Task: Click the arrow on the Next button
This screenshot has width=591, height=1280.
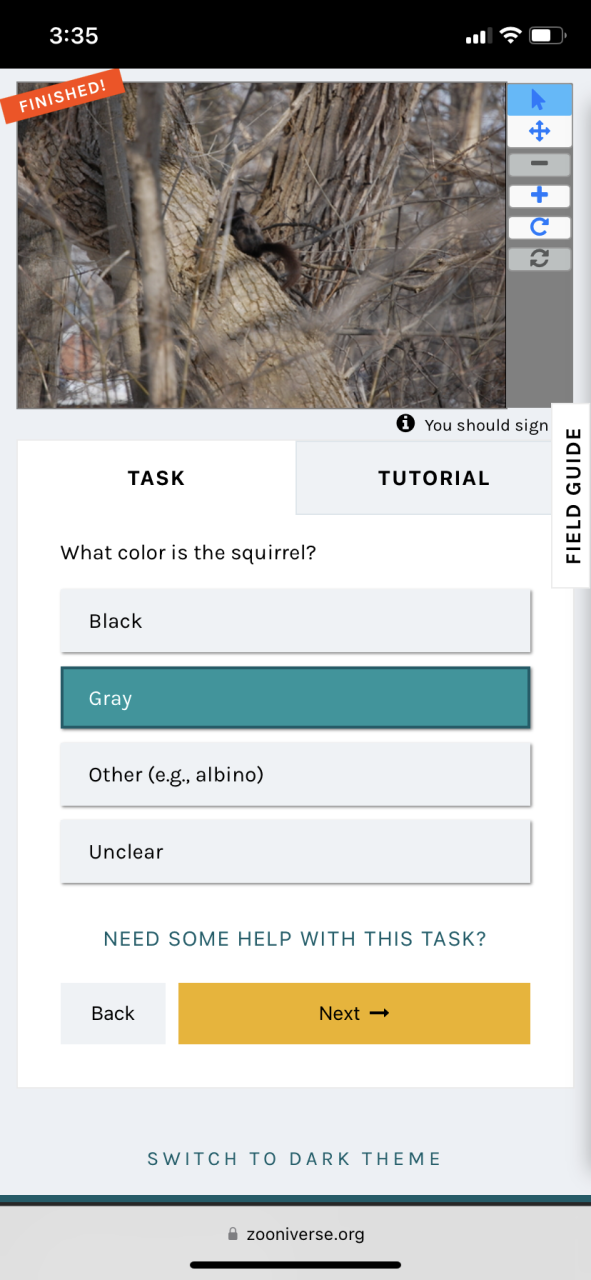Action: tap(379, 1014)
